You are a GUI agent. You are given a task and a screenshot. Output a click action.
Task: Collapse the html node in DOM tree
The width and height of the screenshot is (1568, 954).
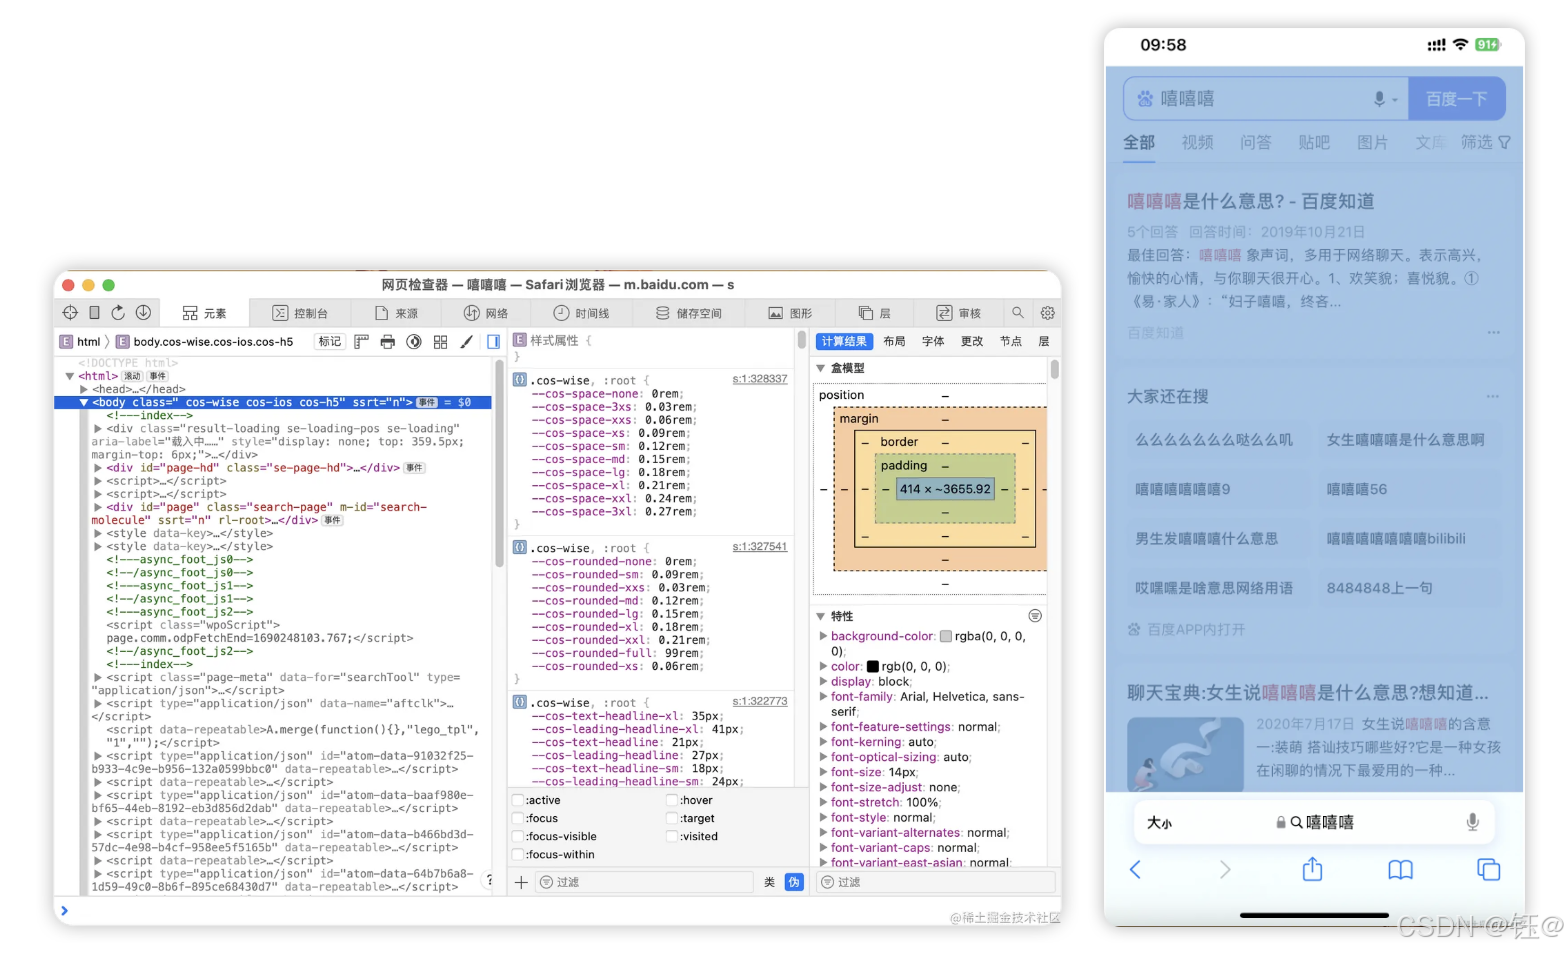click(70, 376)
